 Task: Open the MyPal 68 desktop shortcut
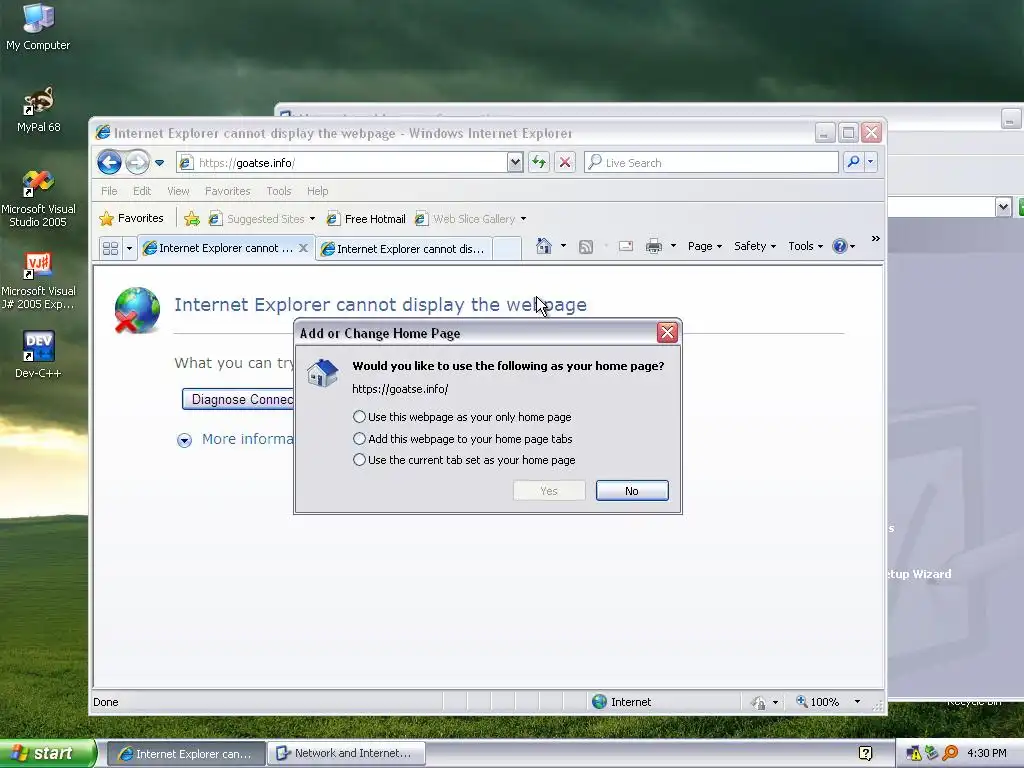pyautogui.click(x=39, y=109)
